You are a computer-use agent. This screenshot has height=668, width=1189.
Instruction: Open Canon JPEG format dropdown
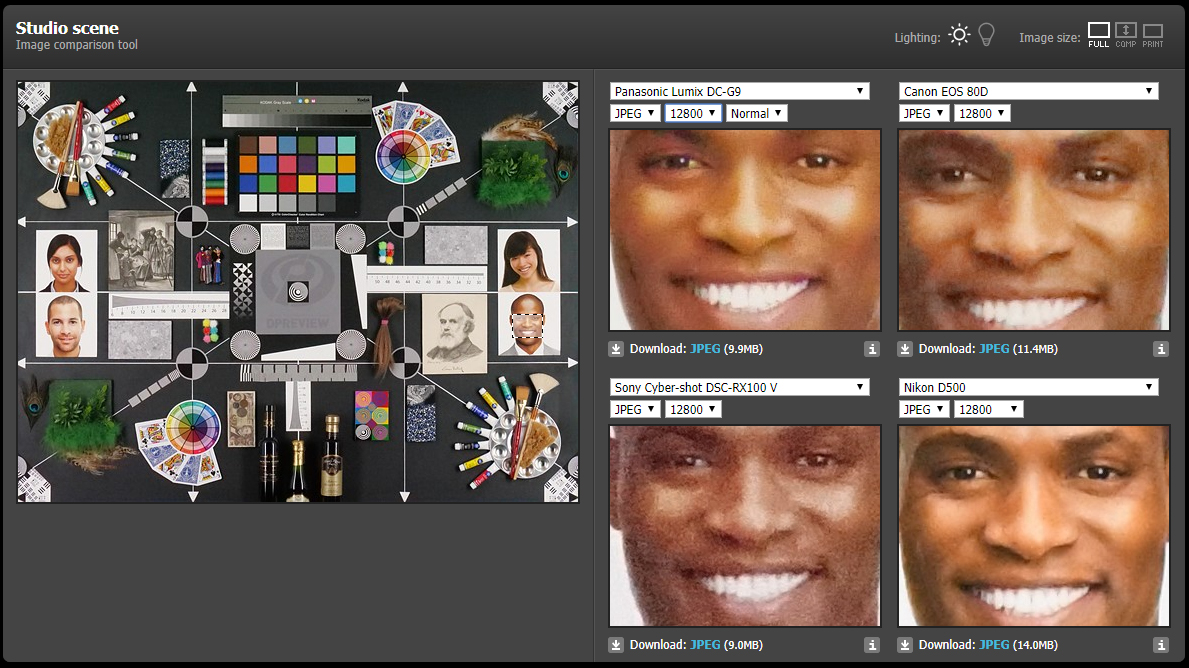click(x=924, y=113)
